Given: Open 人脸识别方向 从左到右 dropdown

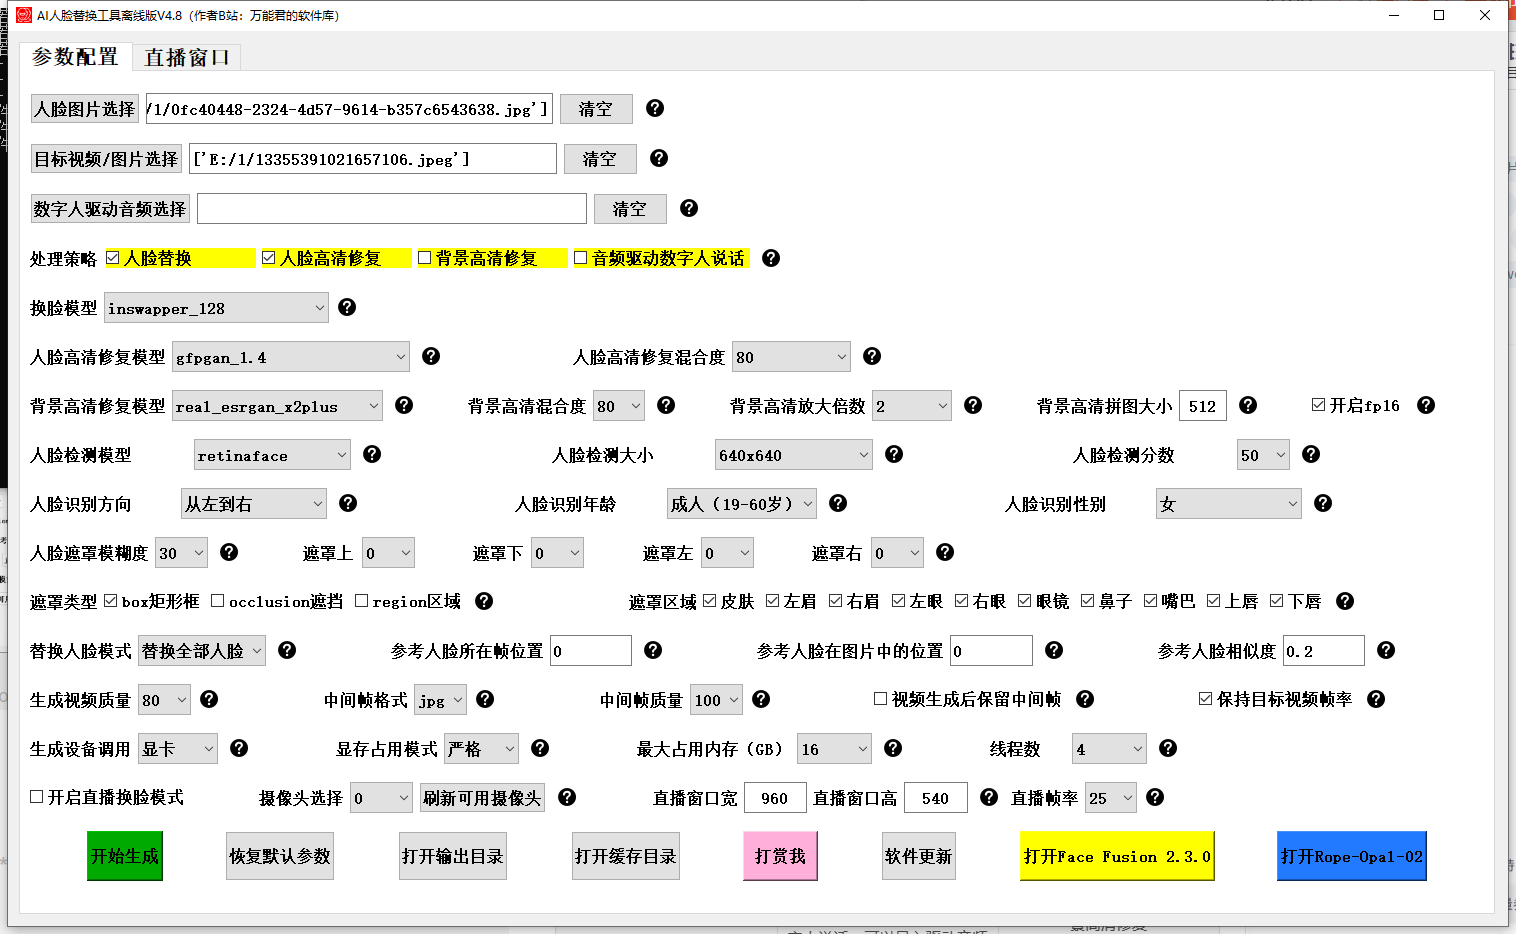Looking at the screenshot, I should pos(254,504).
